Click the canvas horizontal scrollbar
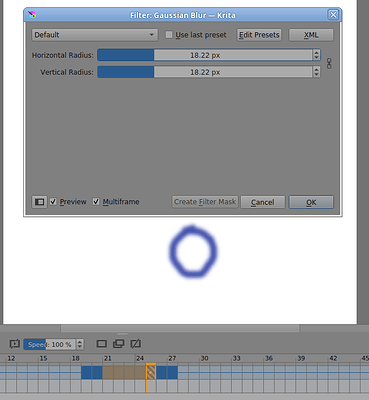The image size is (369, 400). pos(180,328)
